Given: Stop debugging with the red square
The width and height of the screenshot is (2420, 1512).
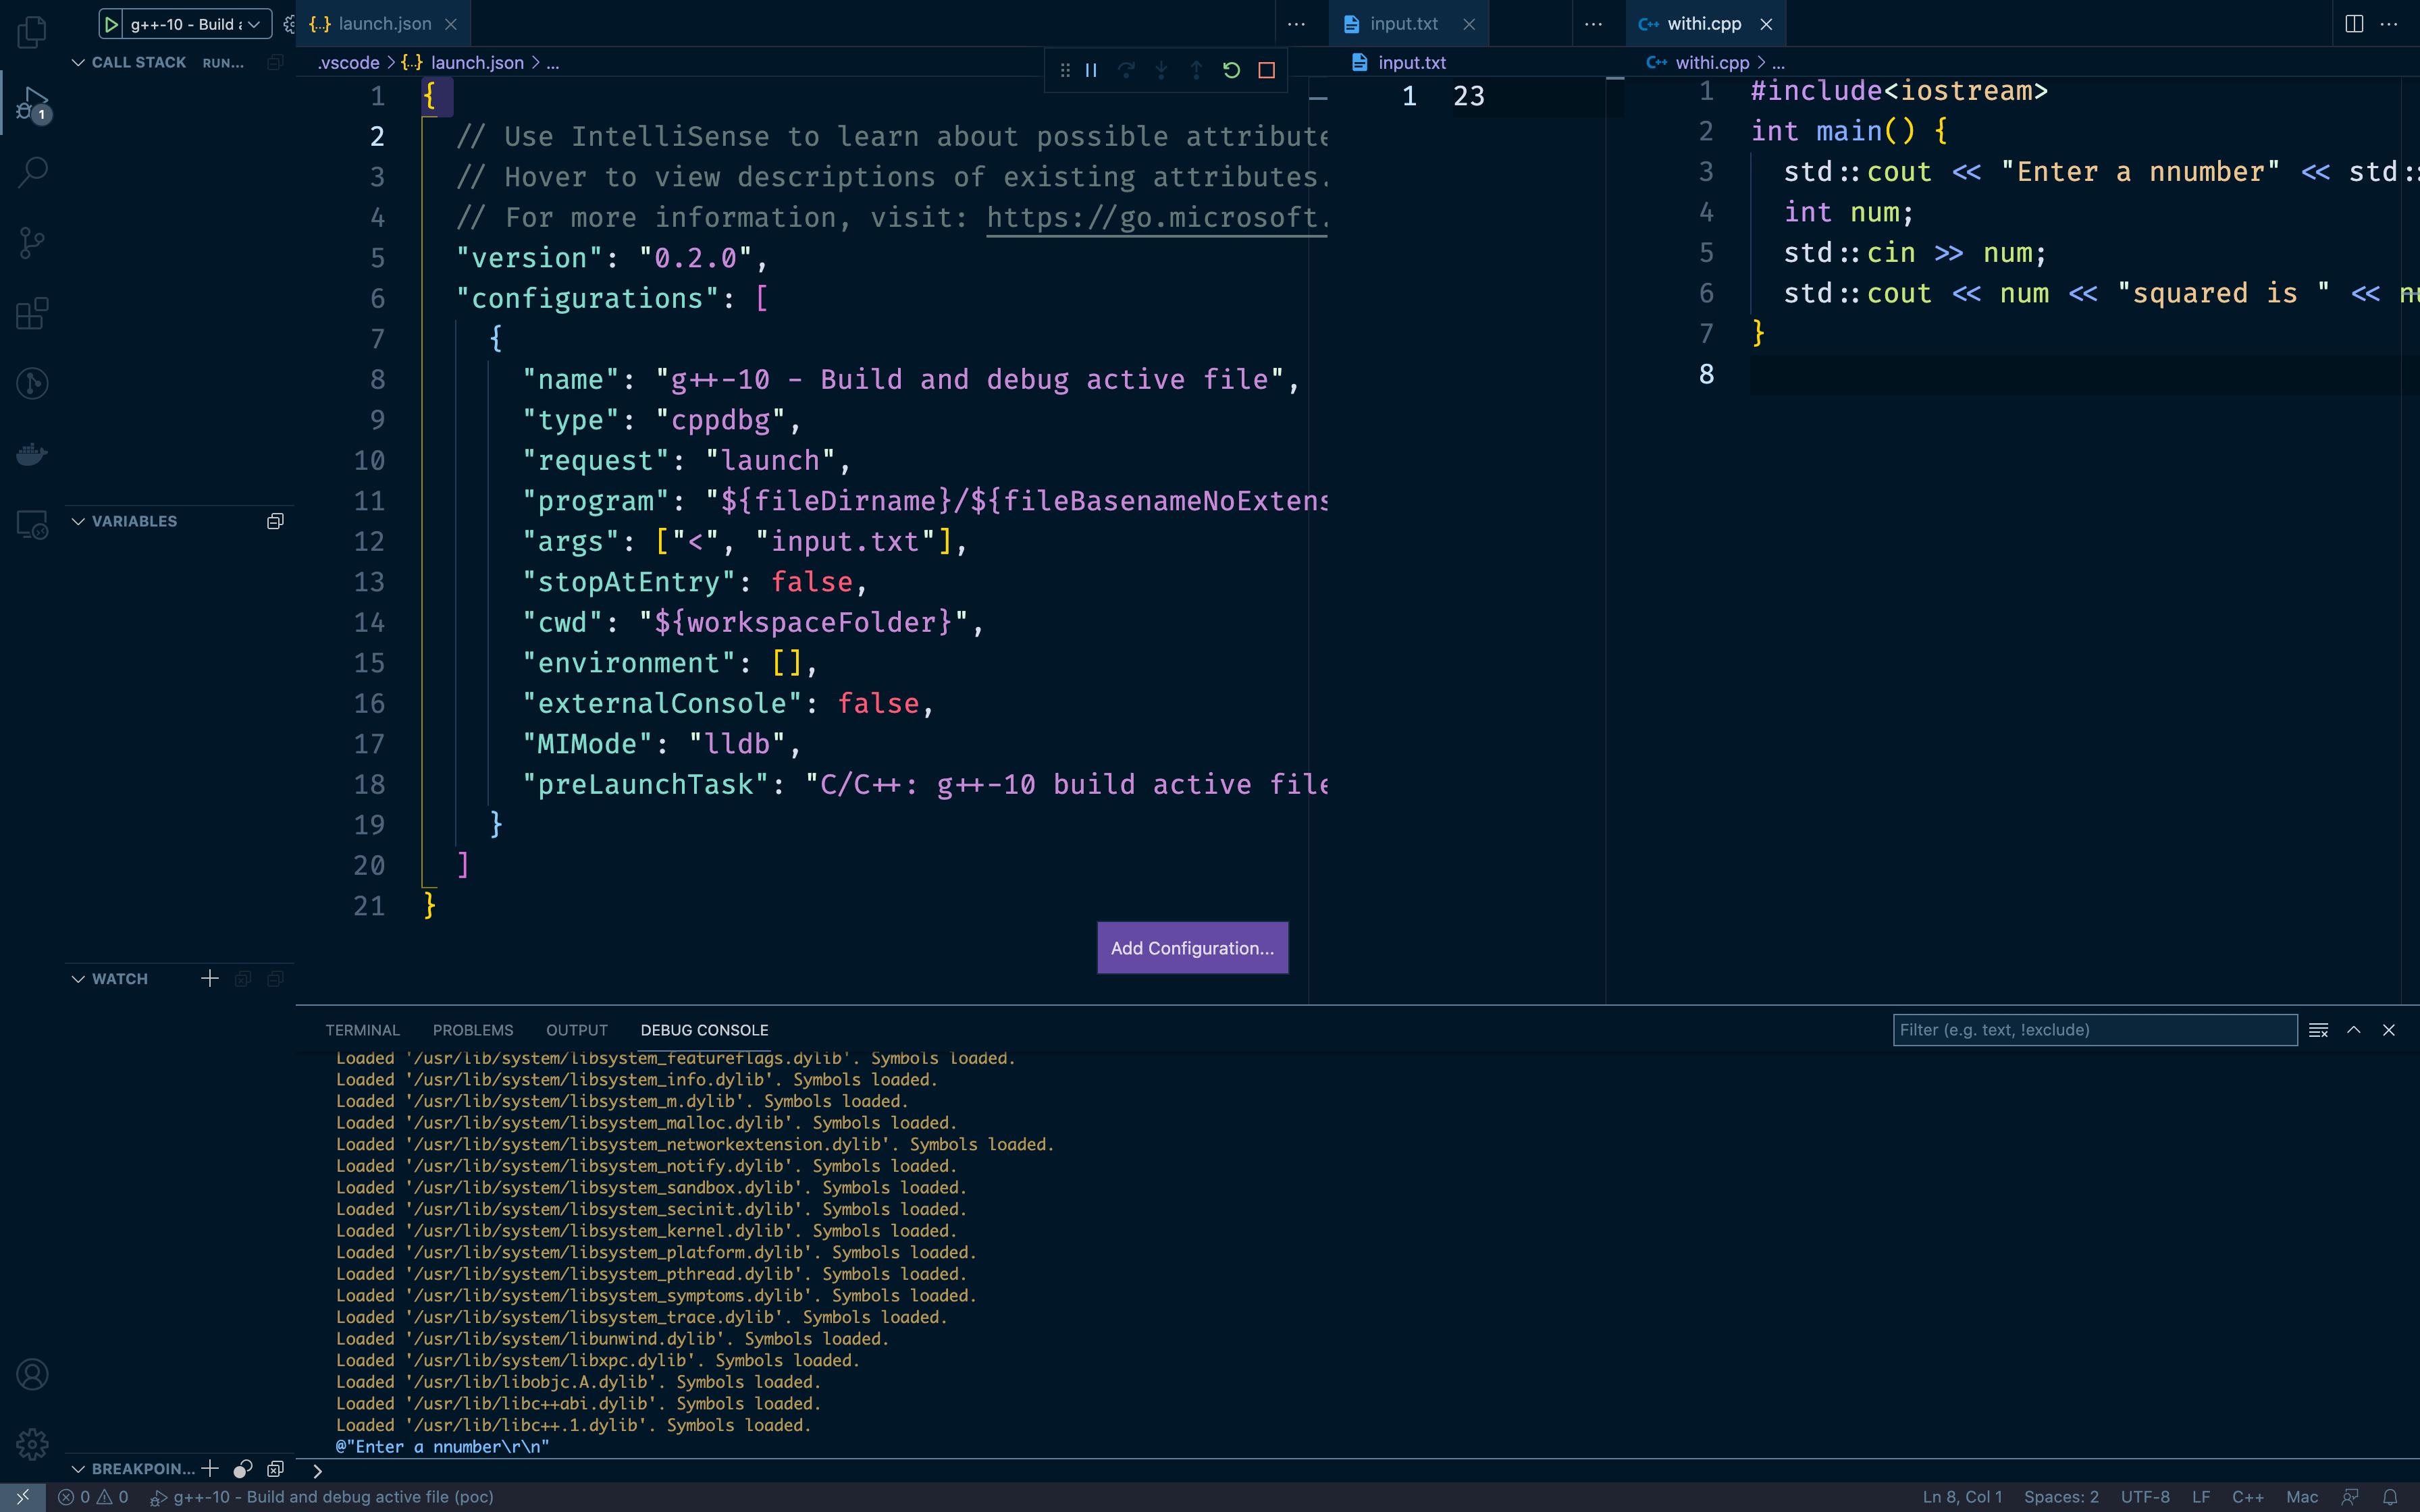Looking at the screenshot, I should (1266, 70).
